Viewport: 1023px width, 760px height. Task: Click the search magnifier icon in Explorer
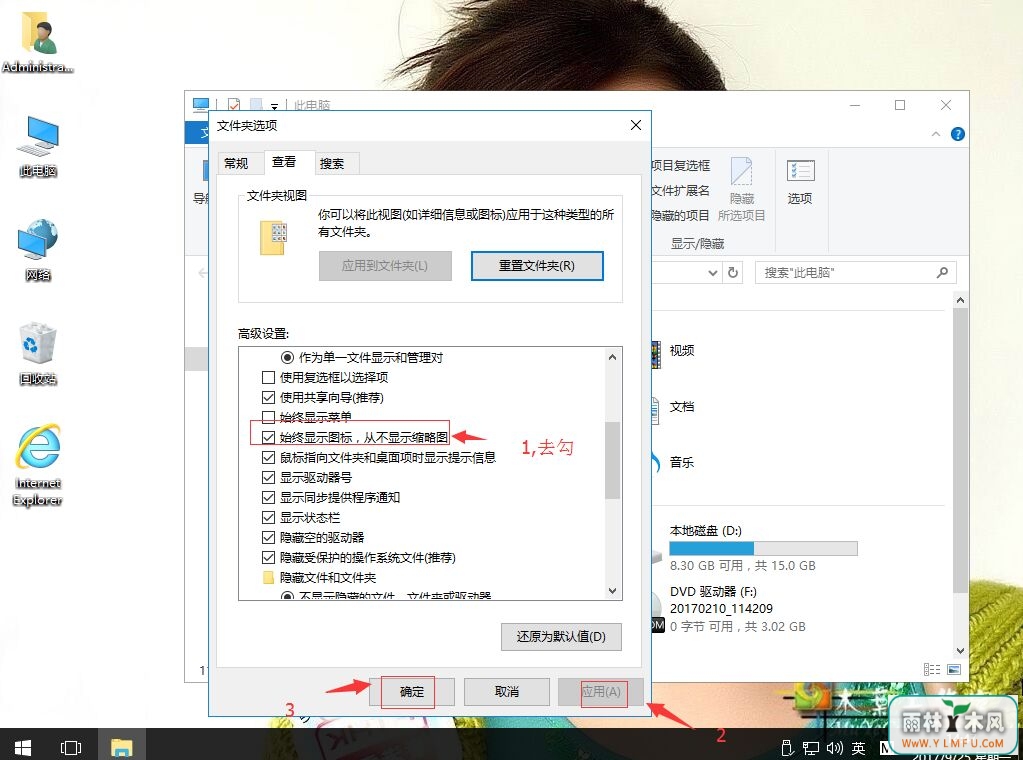(942, 272)
